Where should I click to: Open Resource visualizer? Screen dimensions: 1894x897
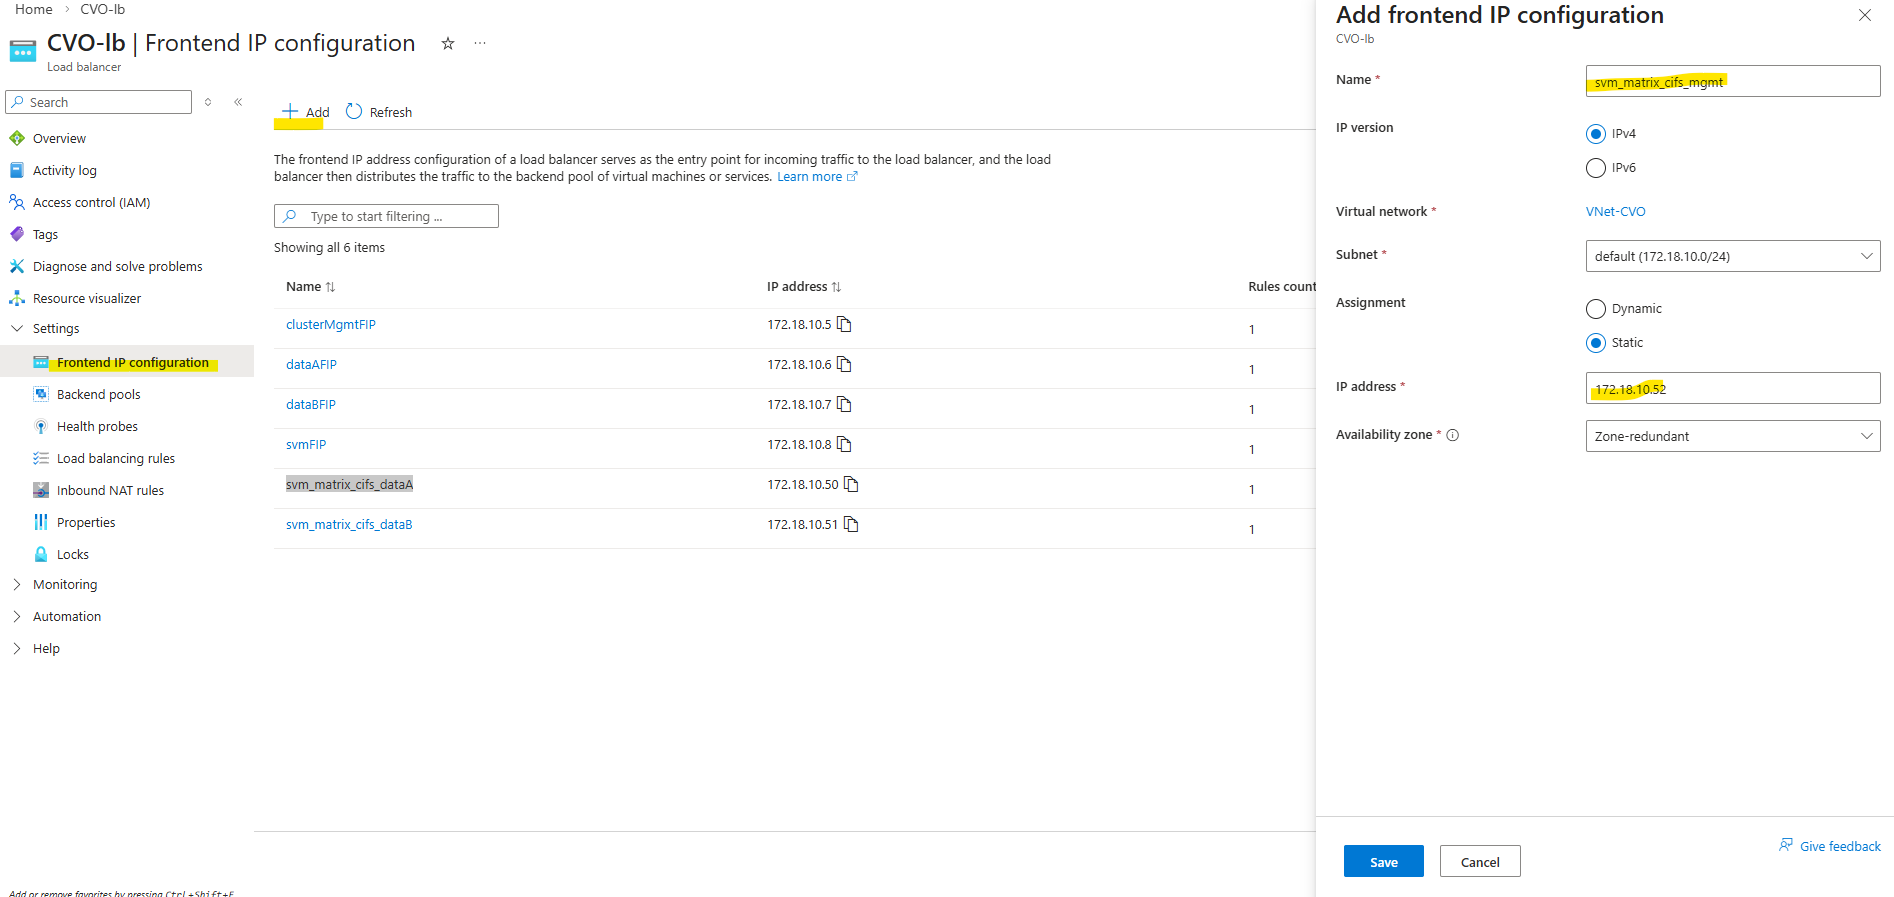click(87, 299)
